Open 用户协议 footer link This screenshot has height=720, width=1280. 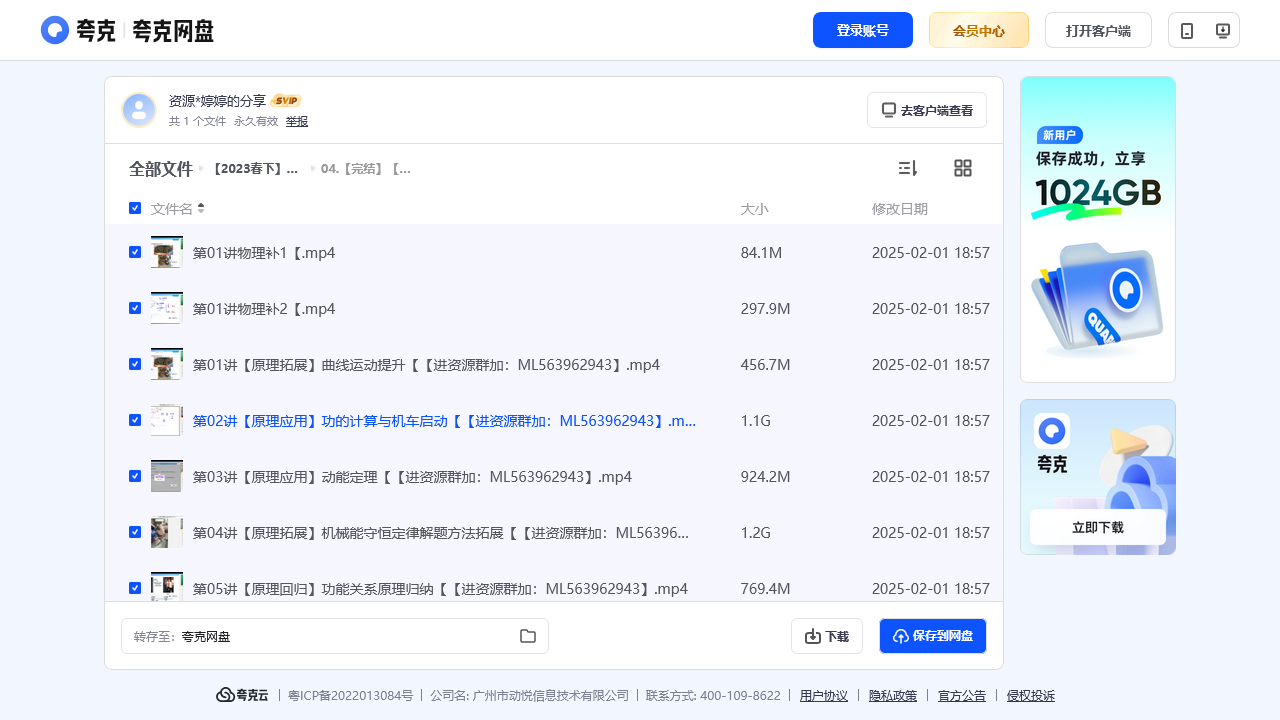824,695
